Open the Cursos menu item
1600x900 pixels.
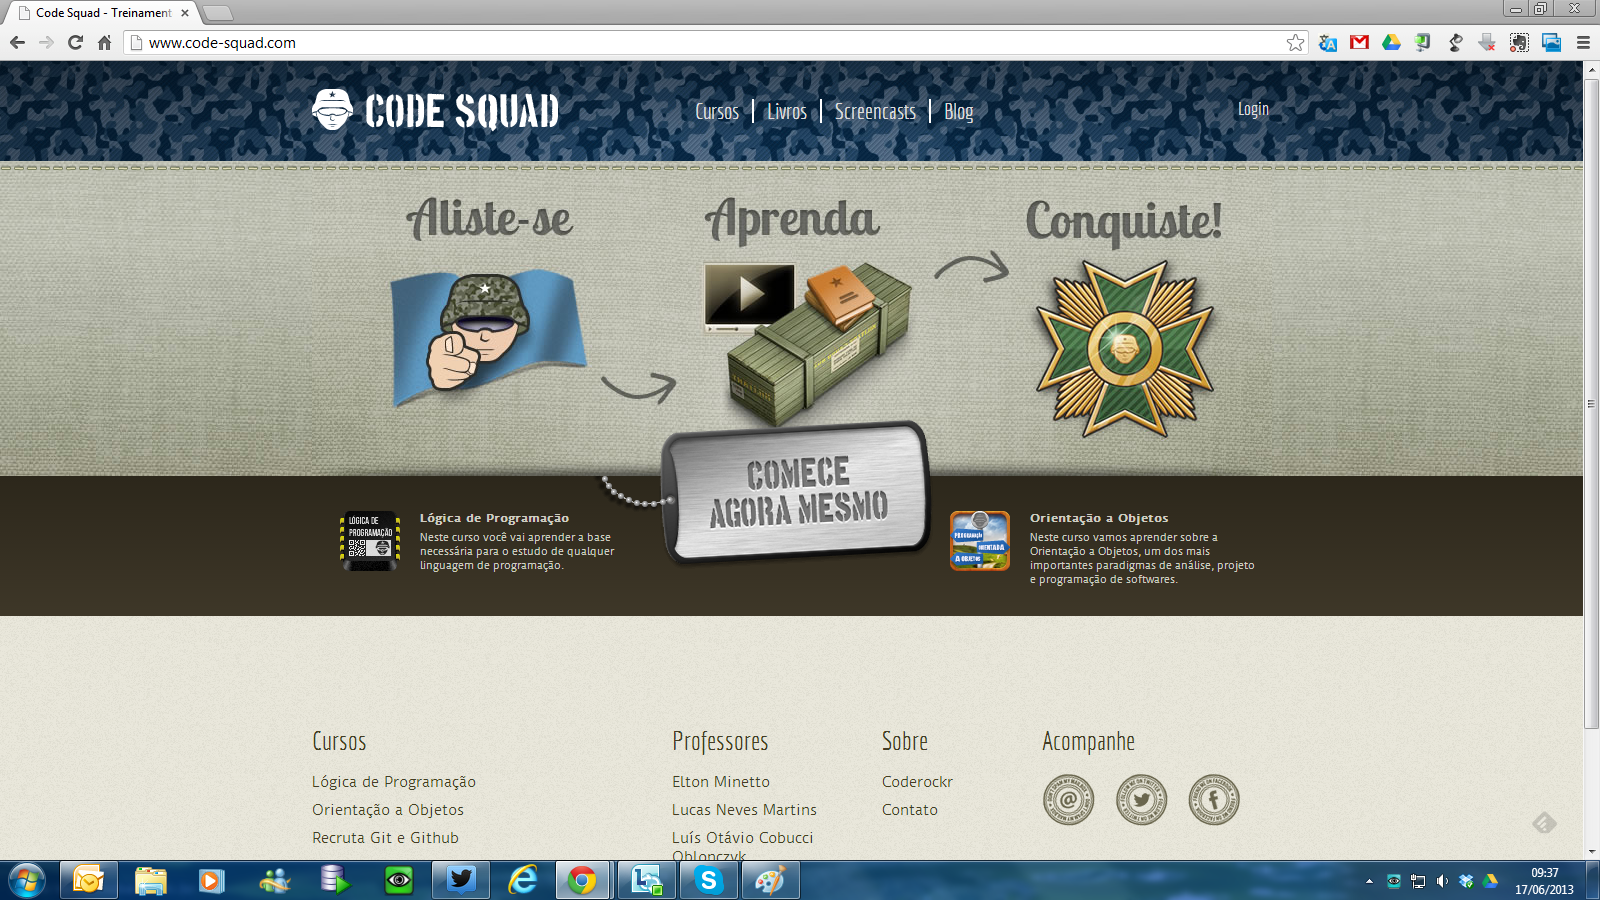click(x=717, y=111)
